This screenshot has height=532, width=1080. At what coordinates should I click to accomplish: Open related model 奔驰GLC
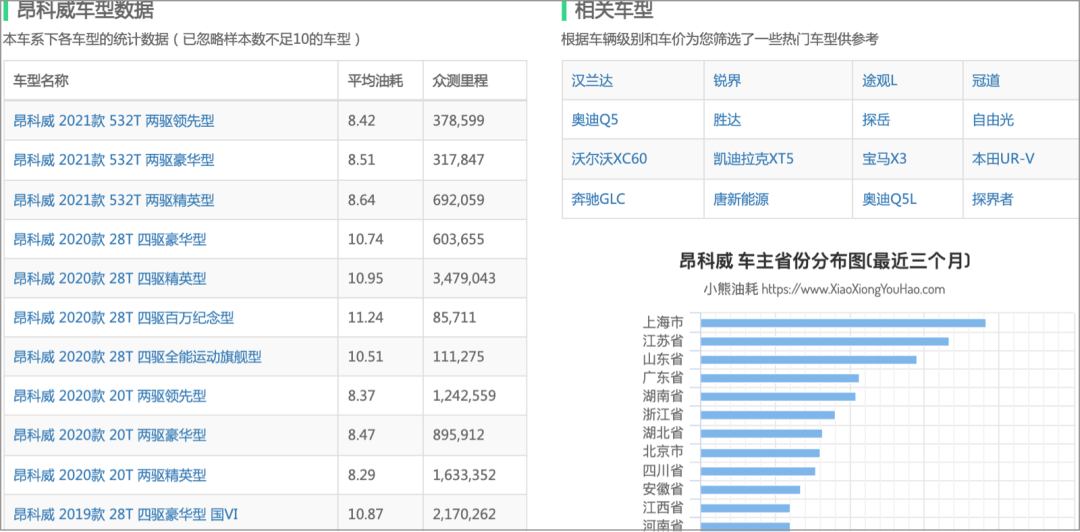(x=599, y=199)
